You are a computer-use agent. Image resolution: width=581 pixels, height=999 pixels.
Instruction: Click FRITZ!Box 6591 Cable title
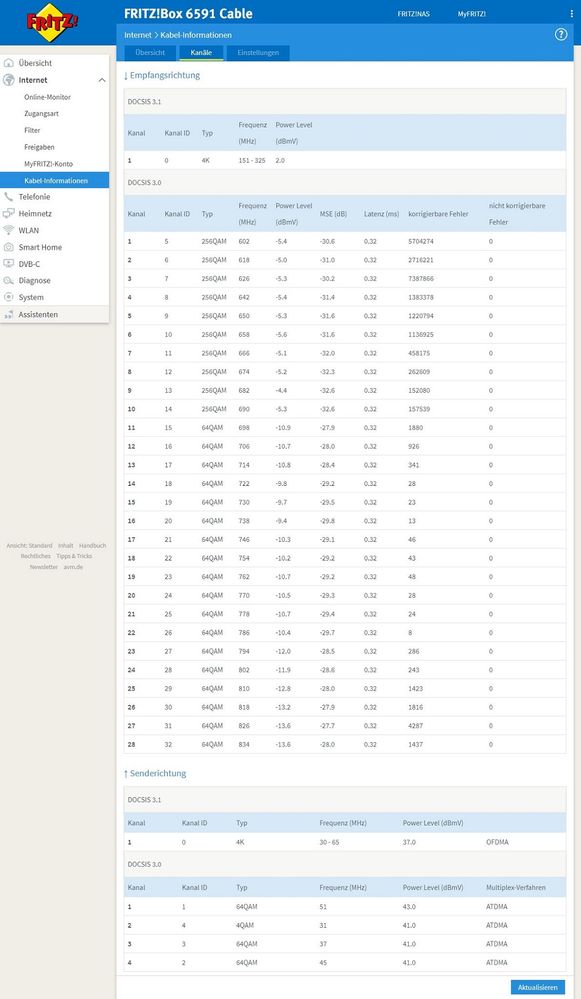click(x=188, y=13)
